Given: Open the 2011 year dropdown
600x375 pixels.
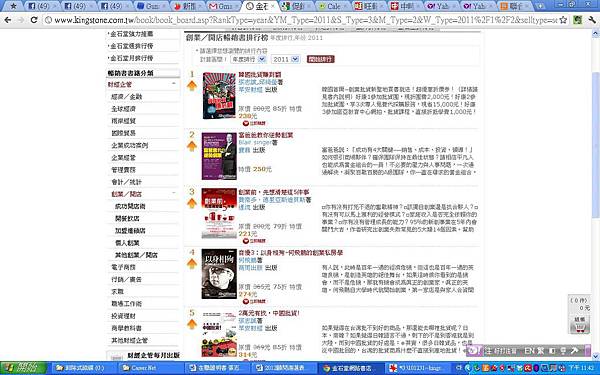Looking at the screenshot, I should (285, 59).
